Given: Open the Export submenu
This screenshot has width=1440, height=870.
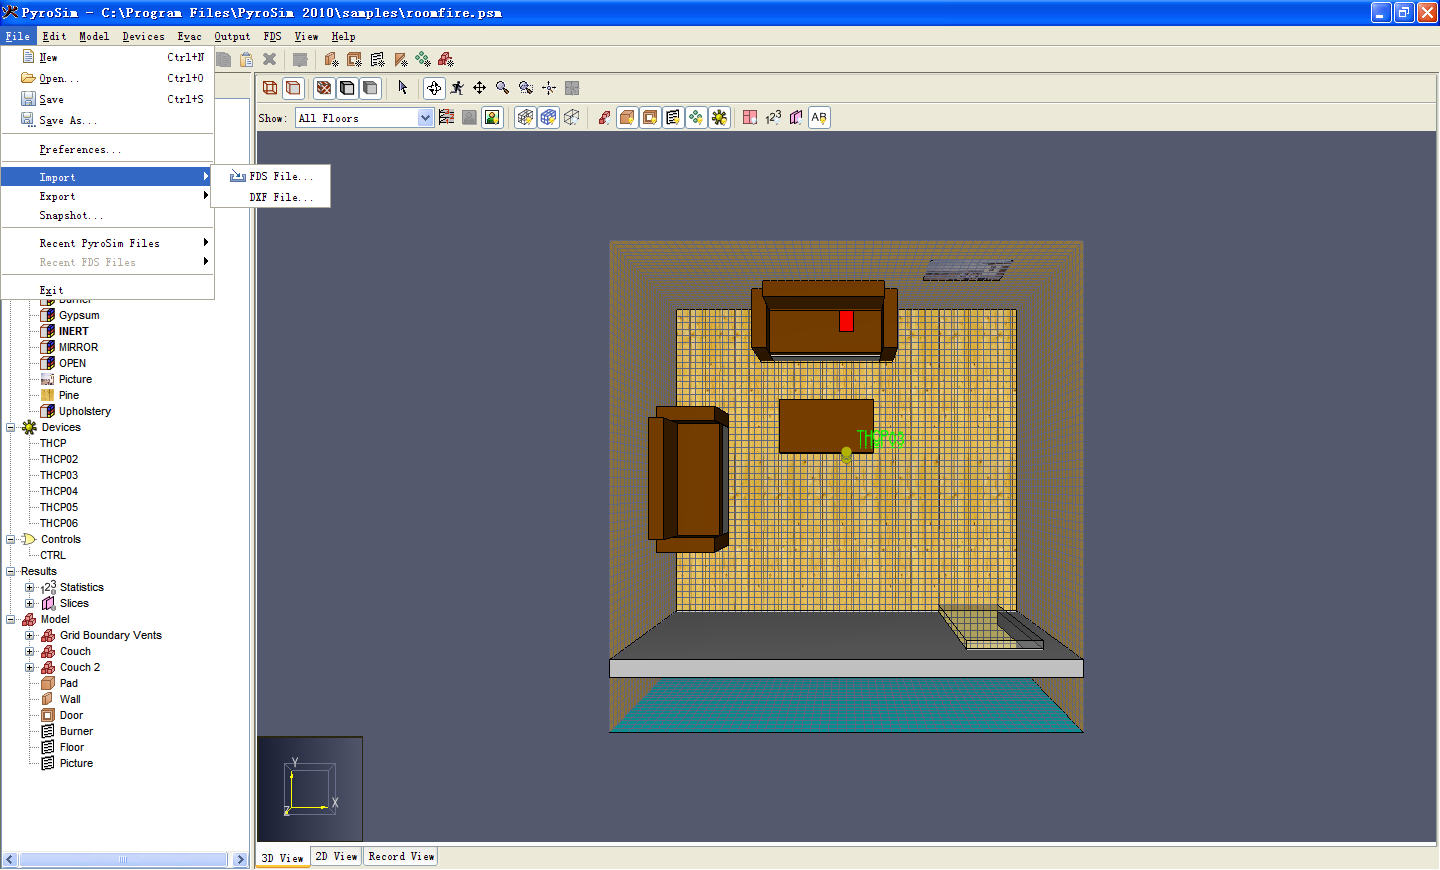Looking at the screenshot, I should click(107, 197).
